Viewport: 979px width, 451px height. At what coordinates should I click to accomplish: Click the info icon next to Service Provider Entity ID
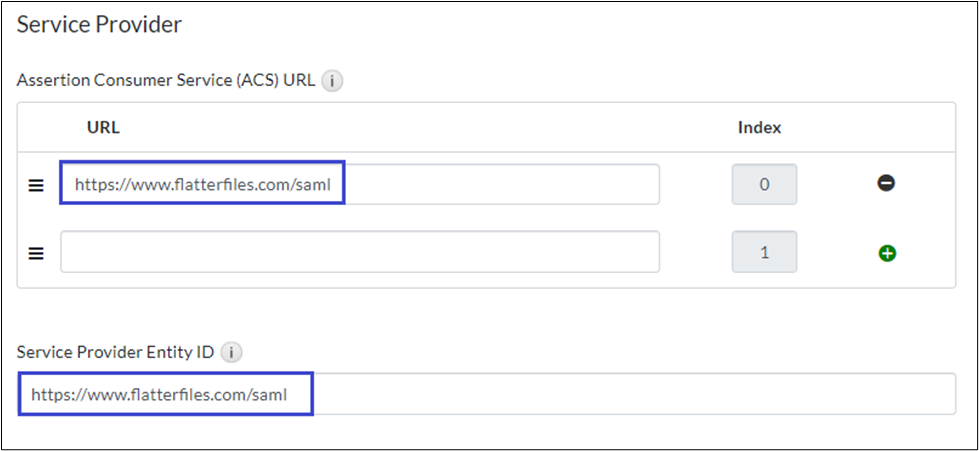231,353
